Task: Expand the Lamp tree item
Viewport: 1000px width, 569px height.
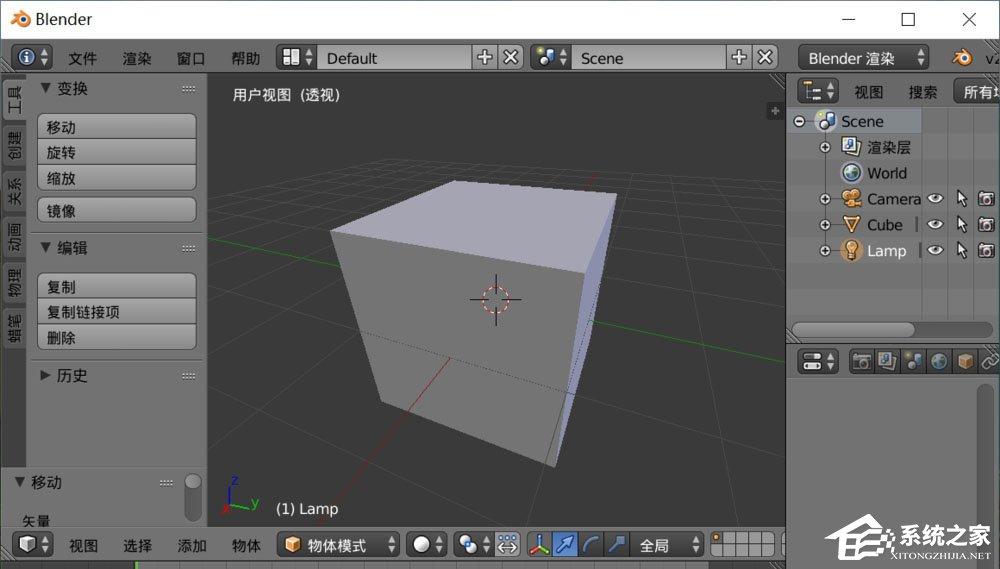Action: pos(825,251)
